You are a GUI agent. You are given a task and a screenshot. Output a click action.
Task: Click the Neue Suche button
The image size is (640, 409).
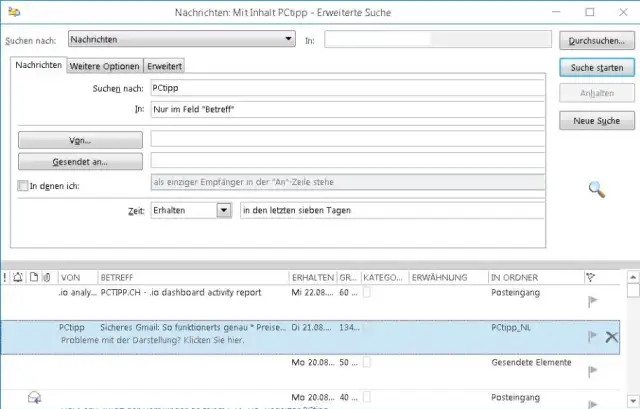595,120
